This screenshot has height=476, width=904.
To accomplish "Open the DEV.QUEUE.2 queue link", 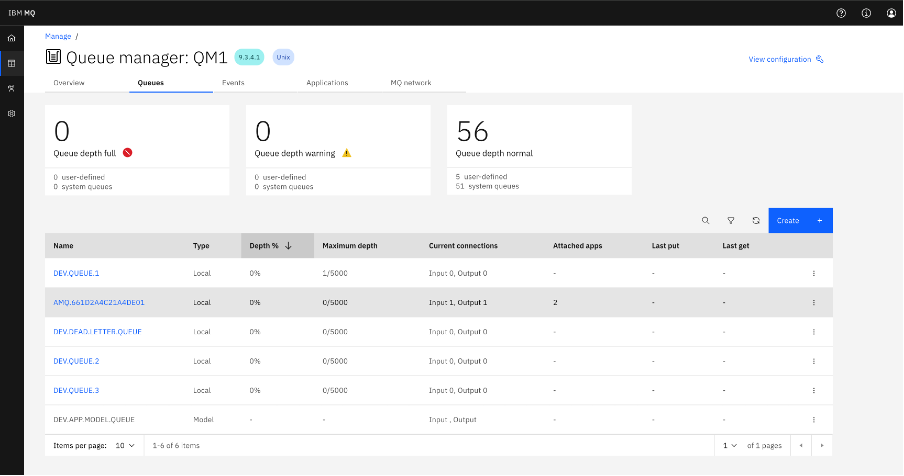I will click(76, 360).
